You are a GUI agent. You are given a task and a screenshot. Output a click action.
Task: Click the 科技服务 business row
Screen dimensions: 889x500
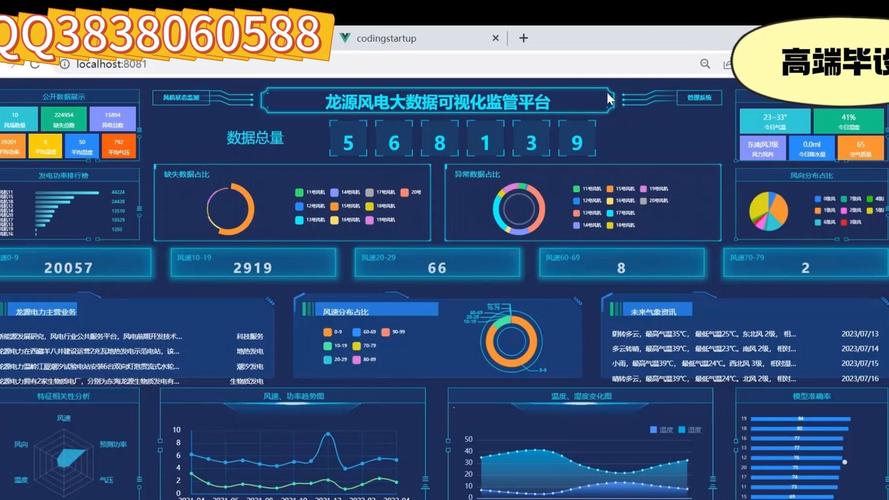pos(132,336)
